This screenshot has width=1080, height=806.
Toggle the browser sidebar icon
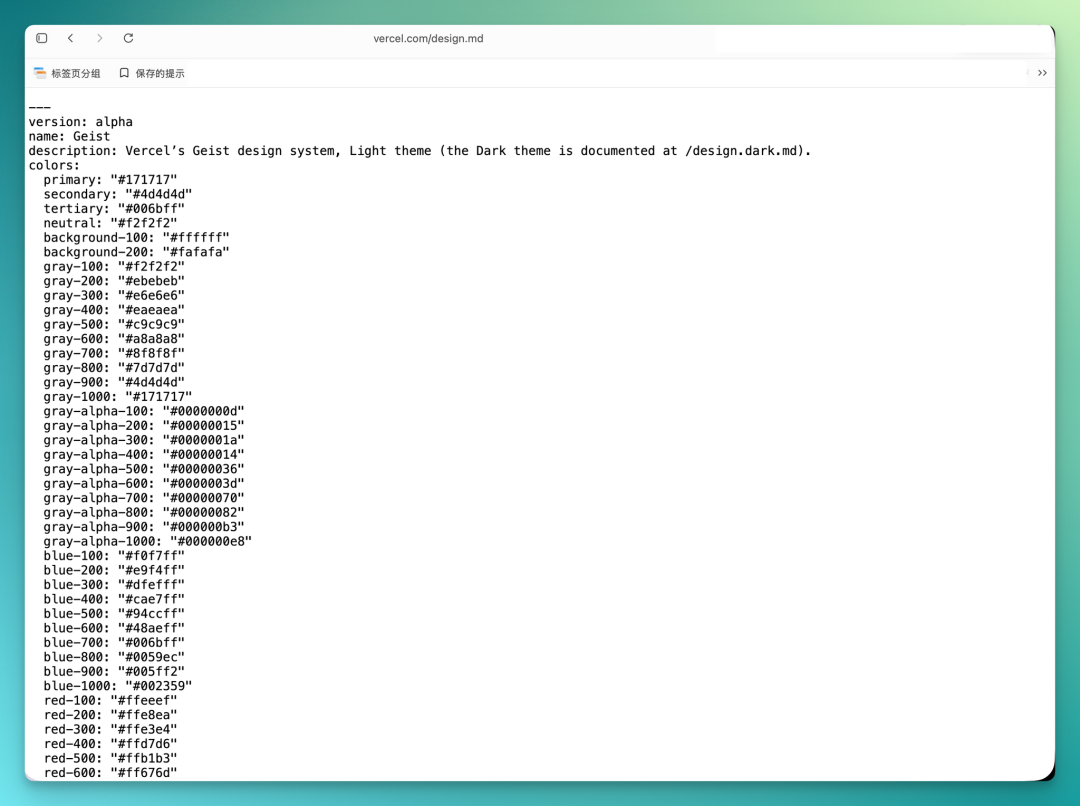point(41,39)
